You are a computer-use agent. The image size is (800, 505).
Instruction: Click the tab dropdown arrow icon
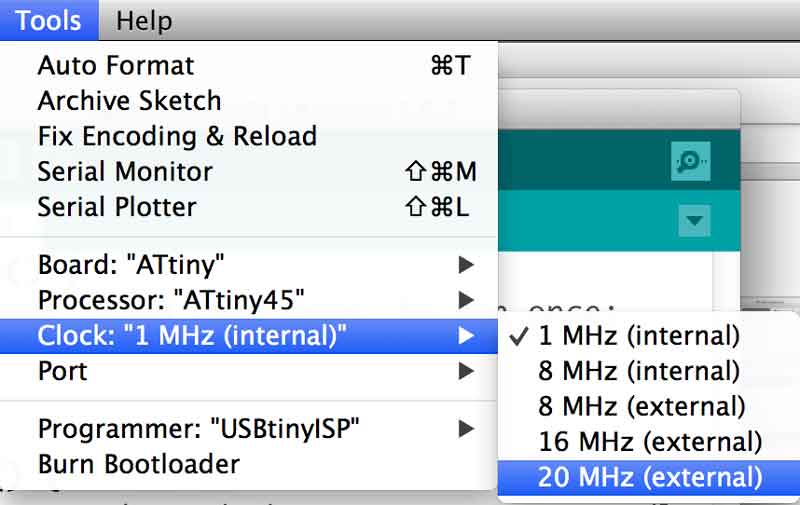694,221
